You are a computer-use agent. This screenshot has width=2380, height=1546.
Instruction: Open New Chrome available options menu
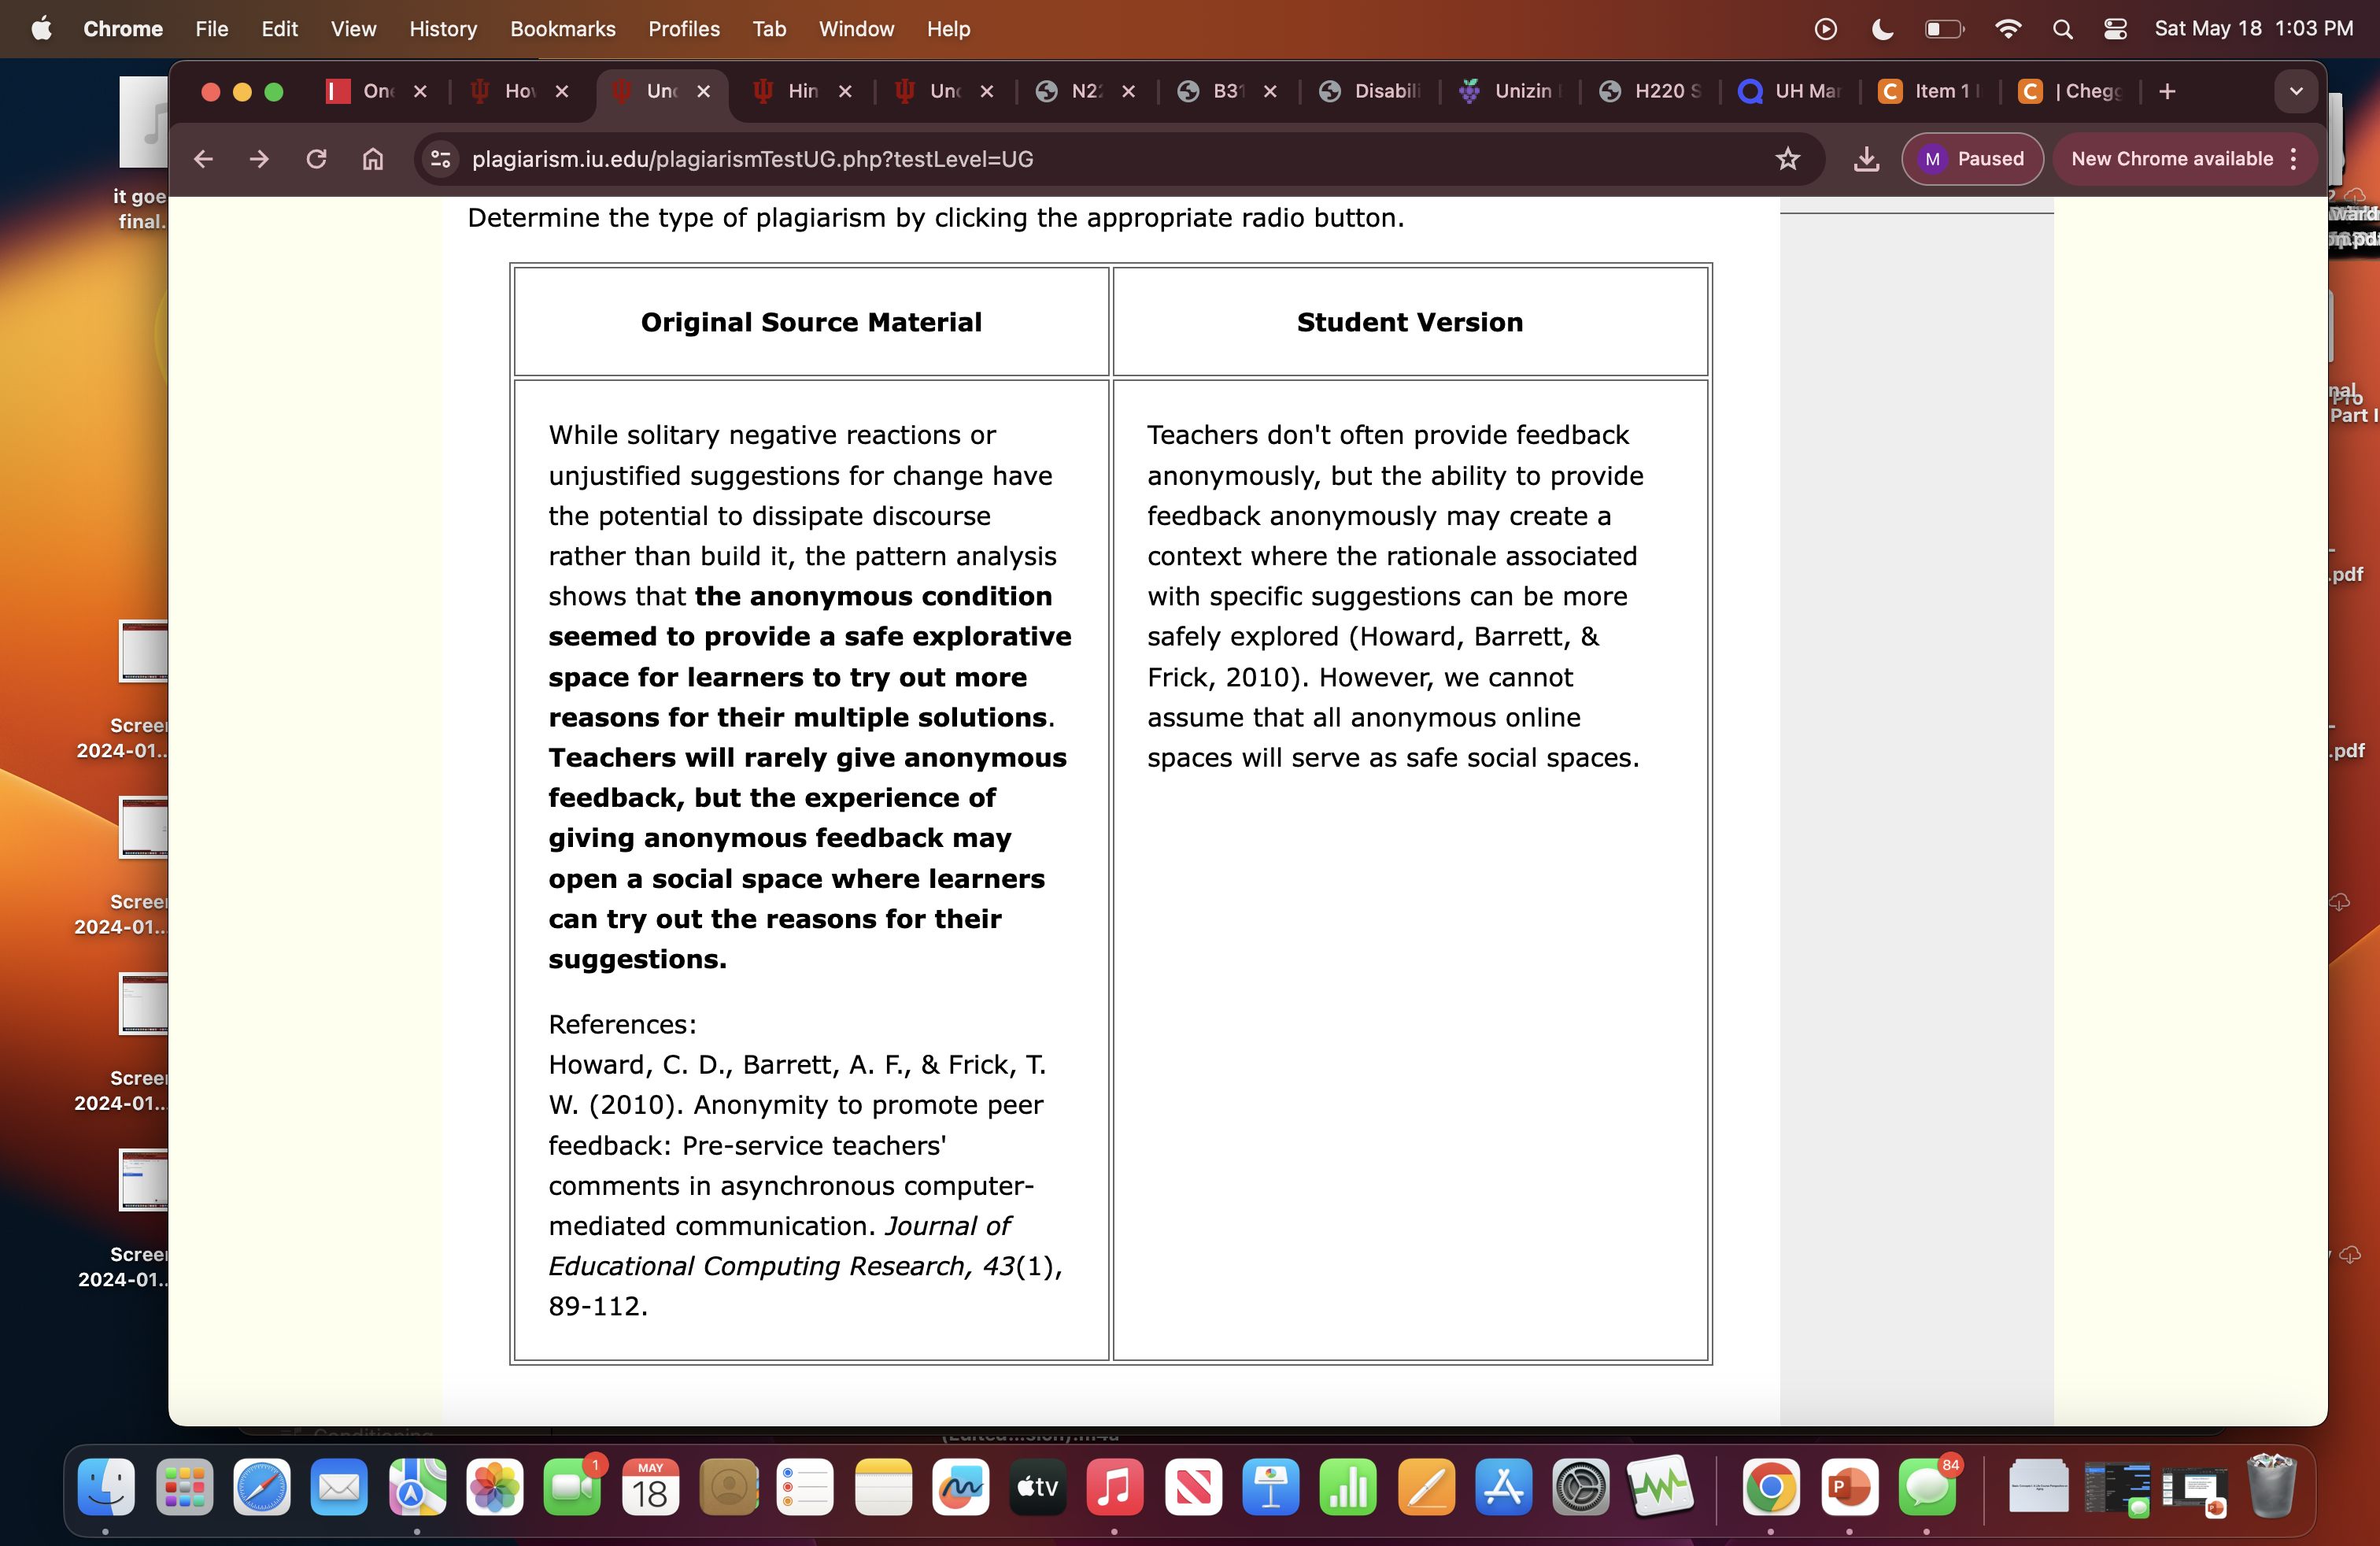click(2293, 159)
